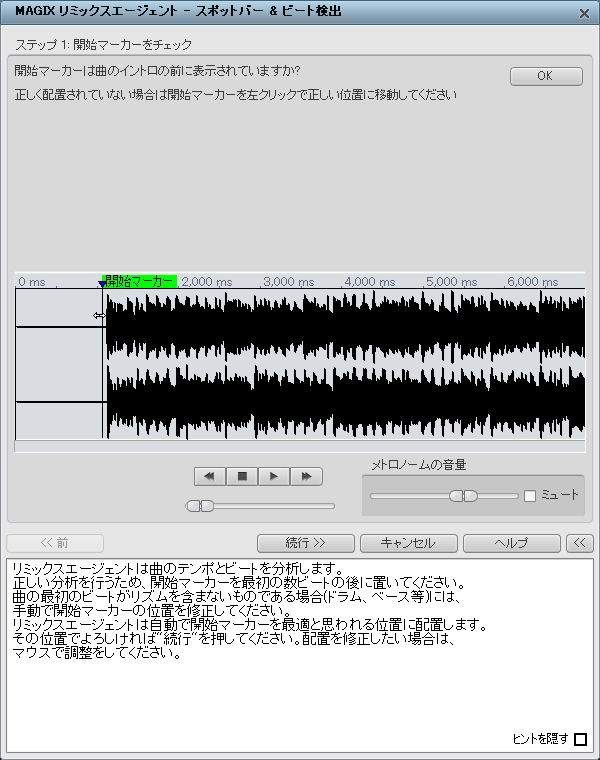
Task: Click the fast-forward playback button
Action: (306, 476)
